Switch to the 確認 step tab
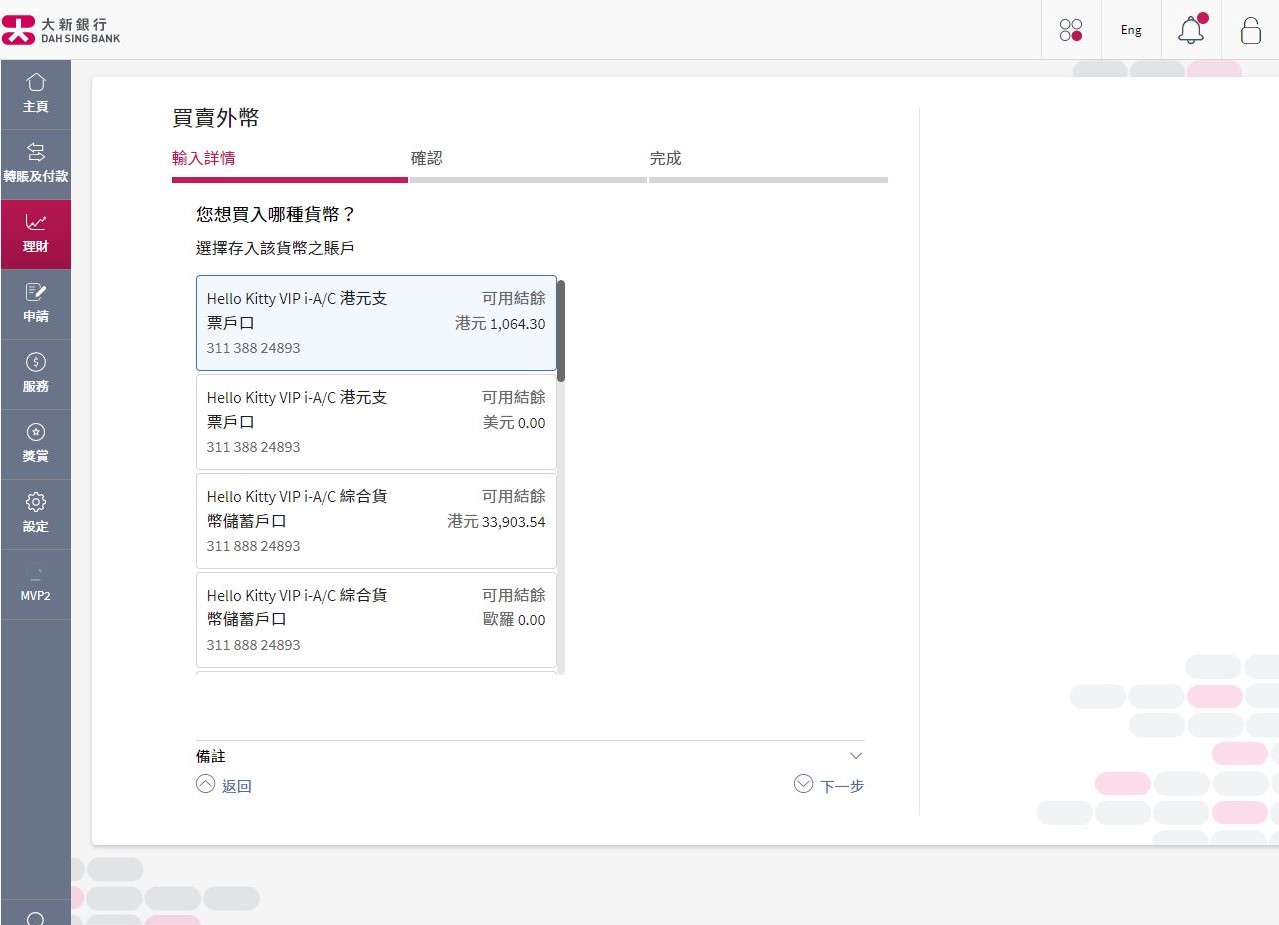The height and width of the screenshot is (925, 1279). 427,158
